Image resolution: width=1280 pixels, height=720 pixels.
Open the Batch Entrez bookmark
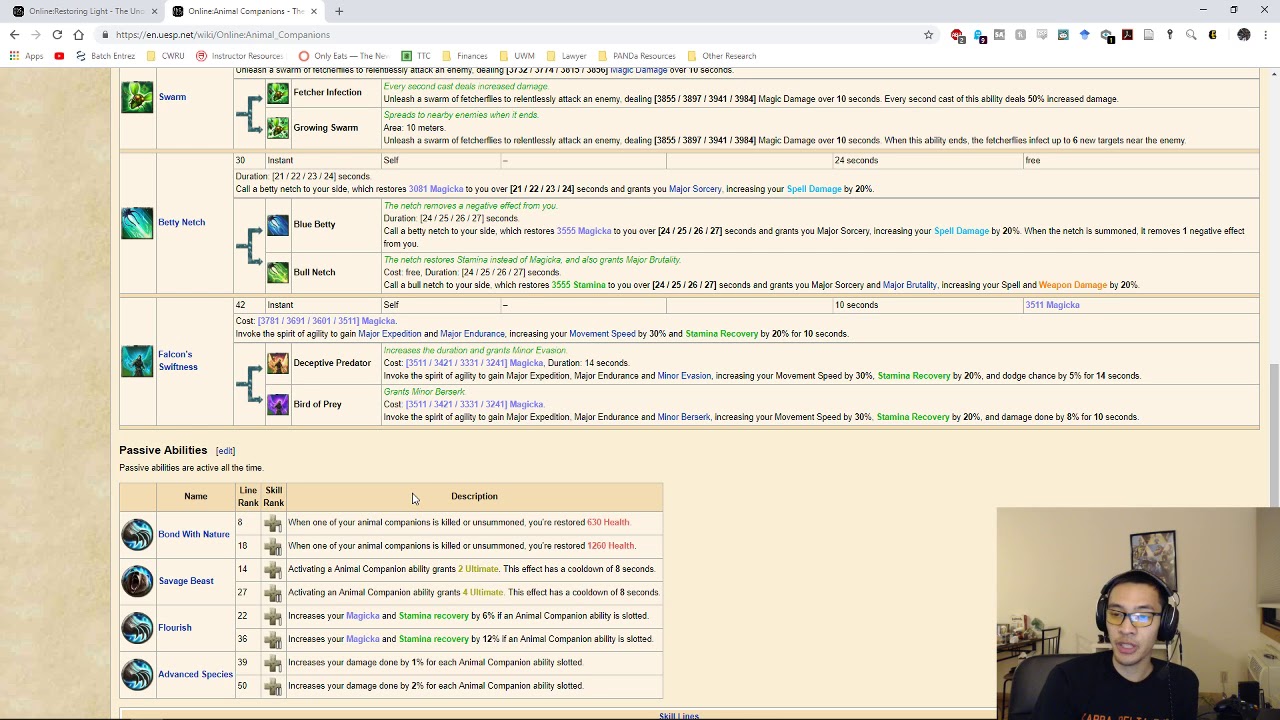(x=105, y=56)
